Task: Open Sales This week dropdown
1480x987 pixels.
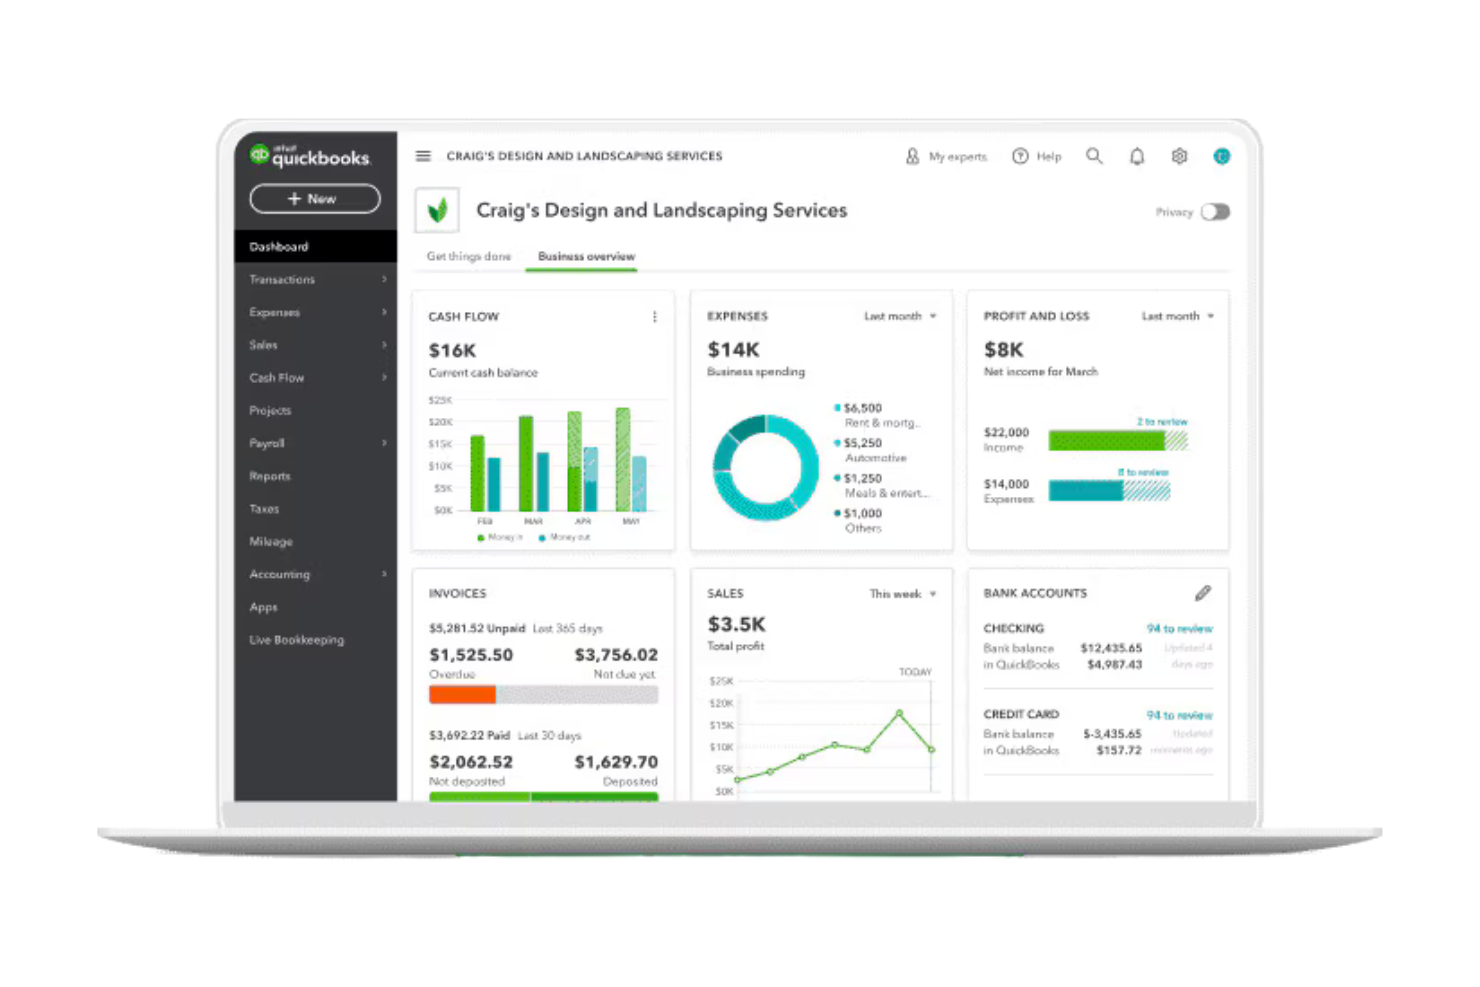Action: point(903,594)
